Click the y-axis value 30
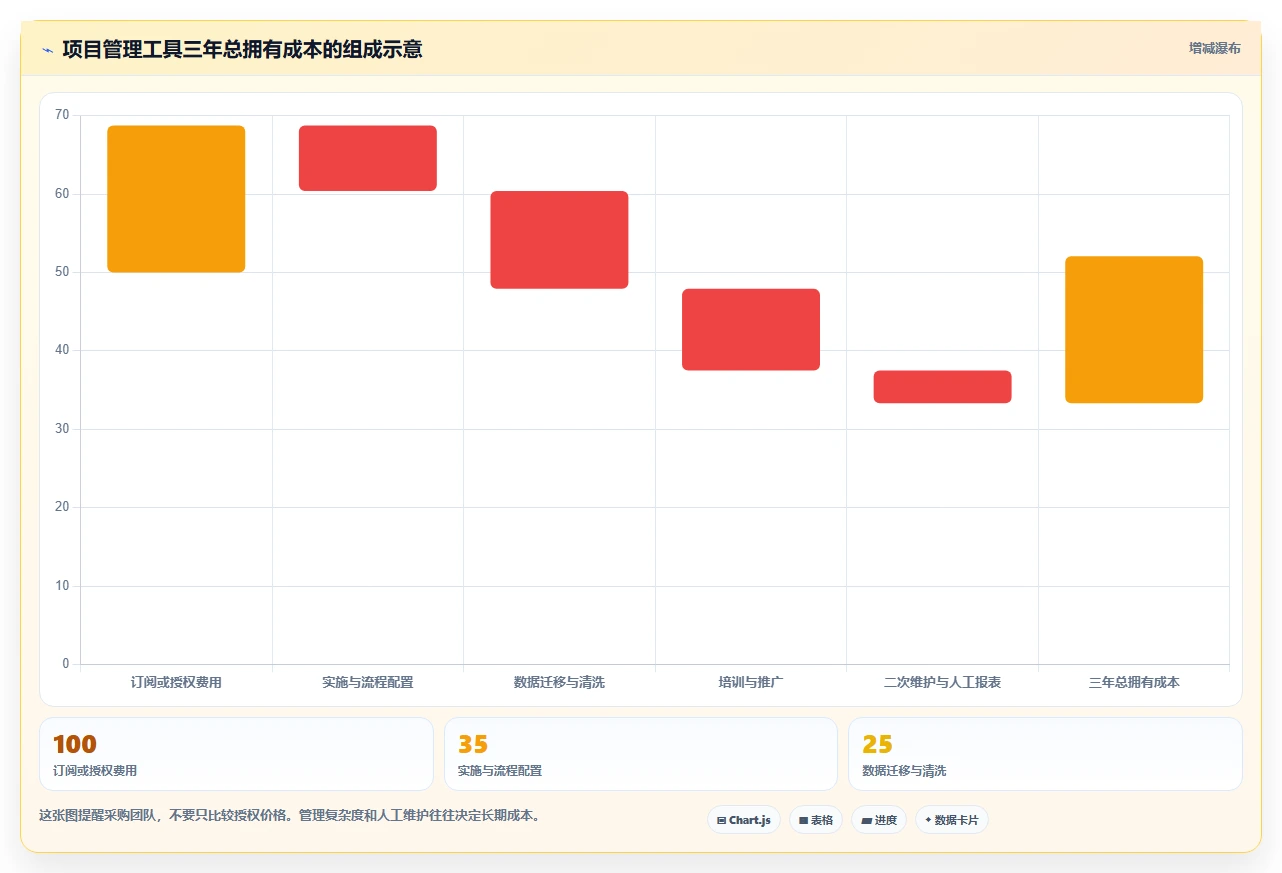Viewport: 1282px width, 873px height. [62, 429]
